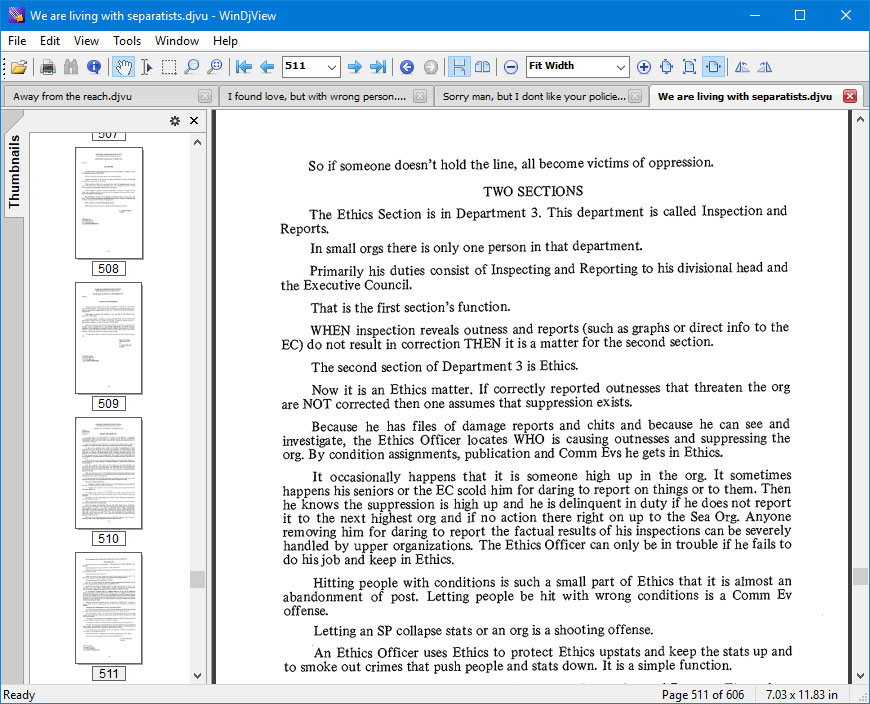
Task: Select the vertical Thumbnails tab
Action: (x=14, y=171)
